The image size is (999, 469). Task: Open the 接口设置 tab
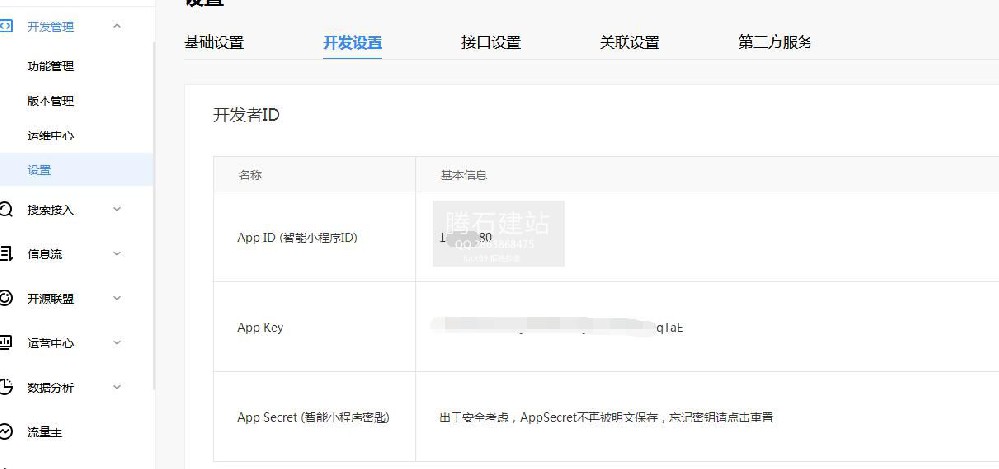490,43
